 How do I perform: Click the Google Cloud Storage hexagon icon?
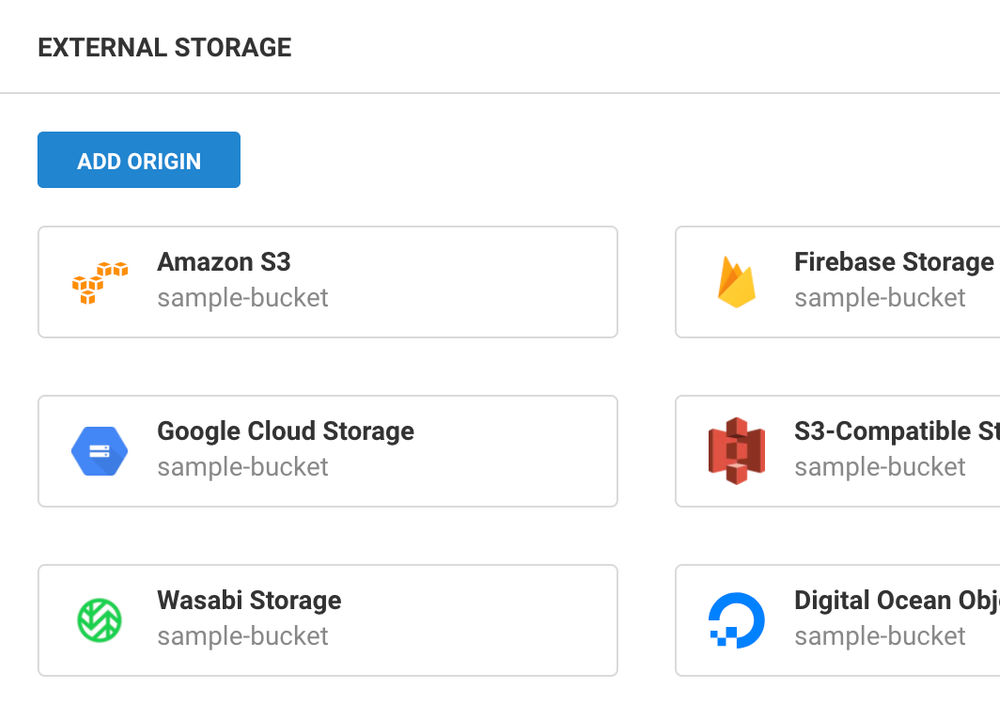tap(98, 451)
